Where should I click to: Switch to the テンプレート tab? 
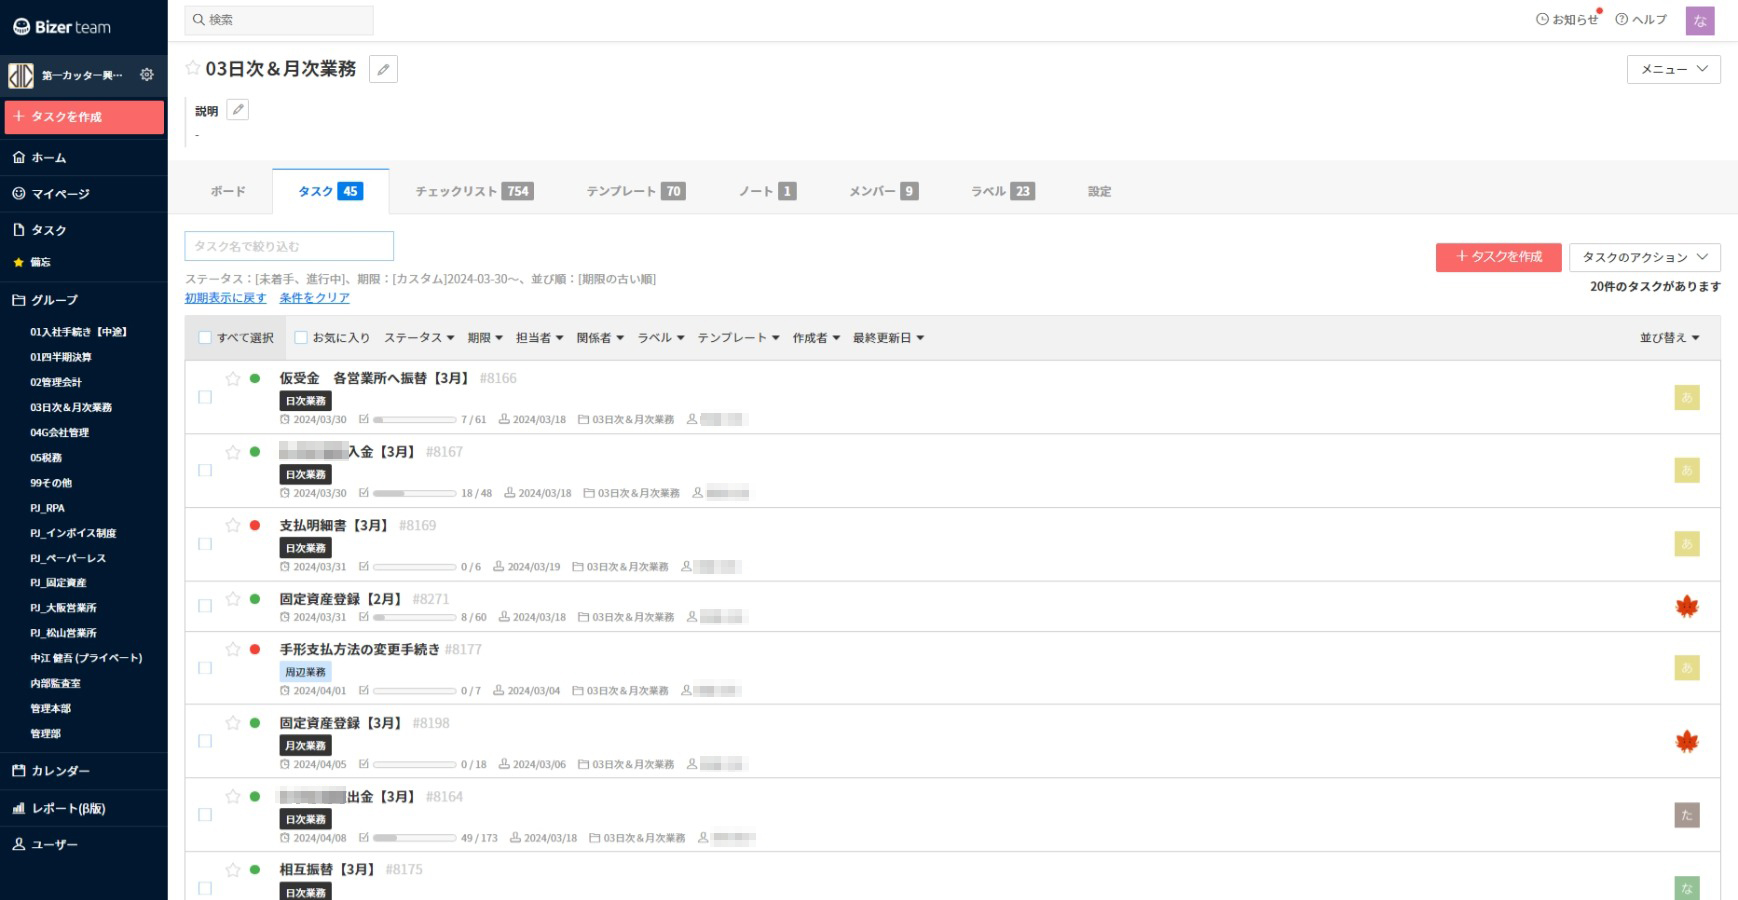[635, 191]
